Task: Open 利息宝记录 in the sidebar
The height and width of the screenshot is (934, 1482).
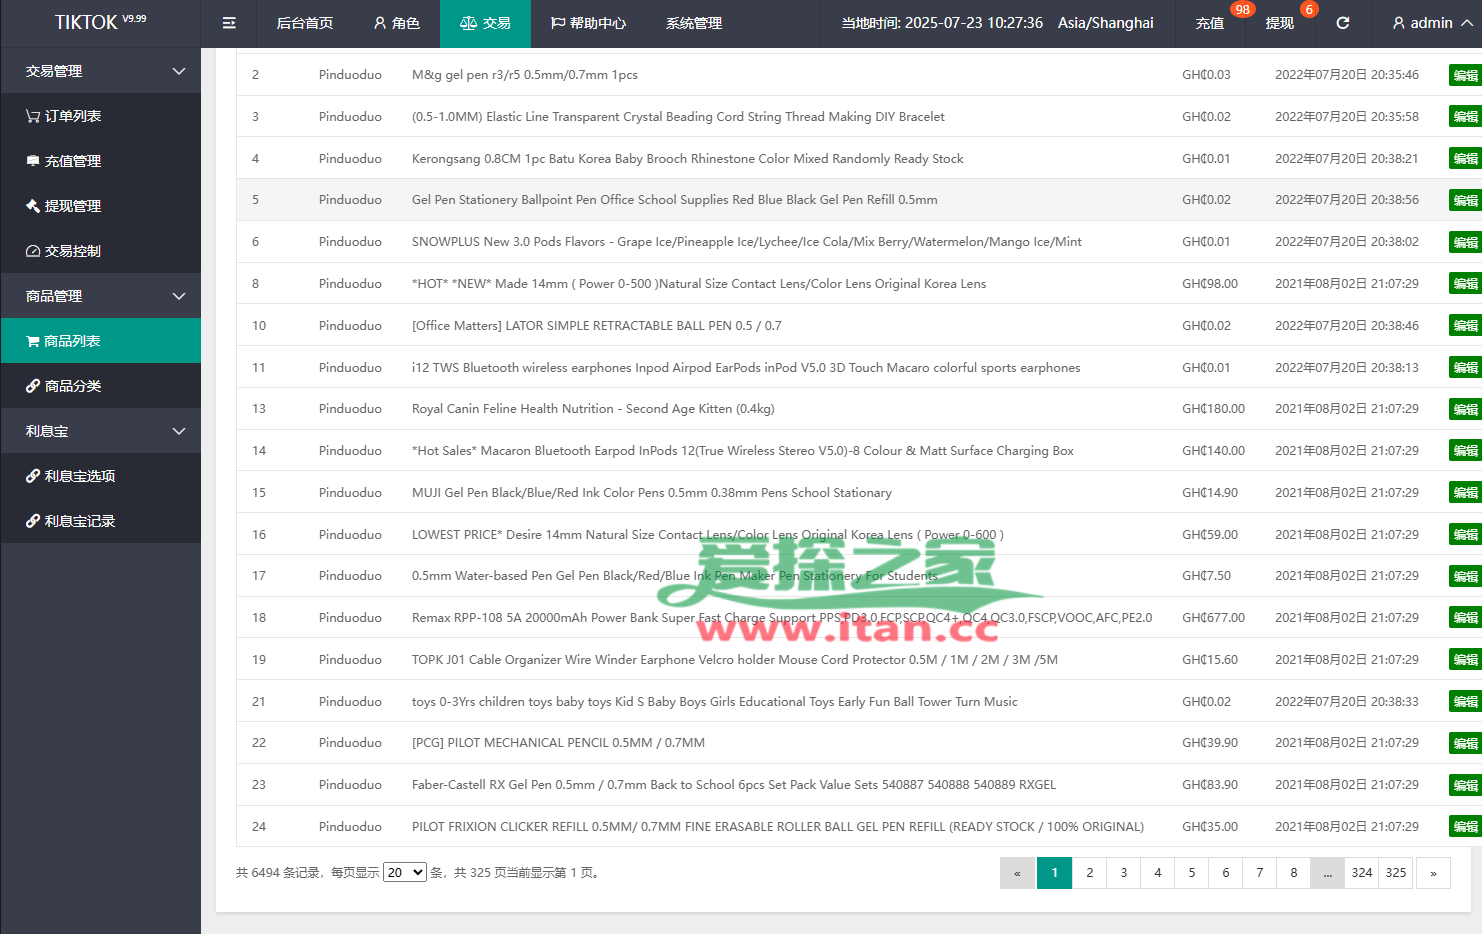Action: click(100, 521)
